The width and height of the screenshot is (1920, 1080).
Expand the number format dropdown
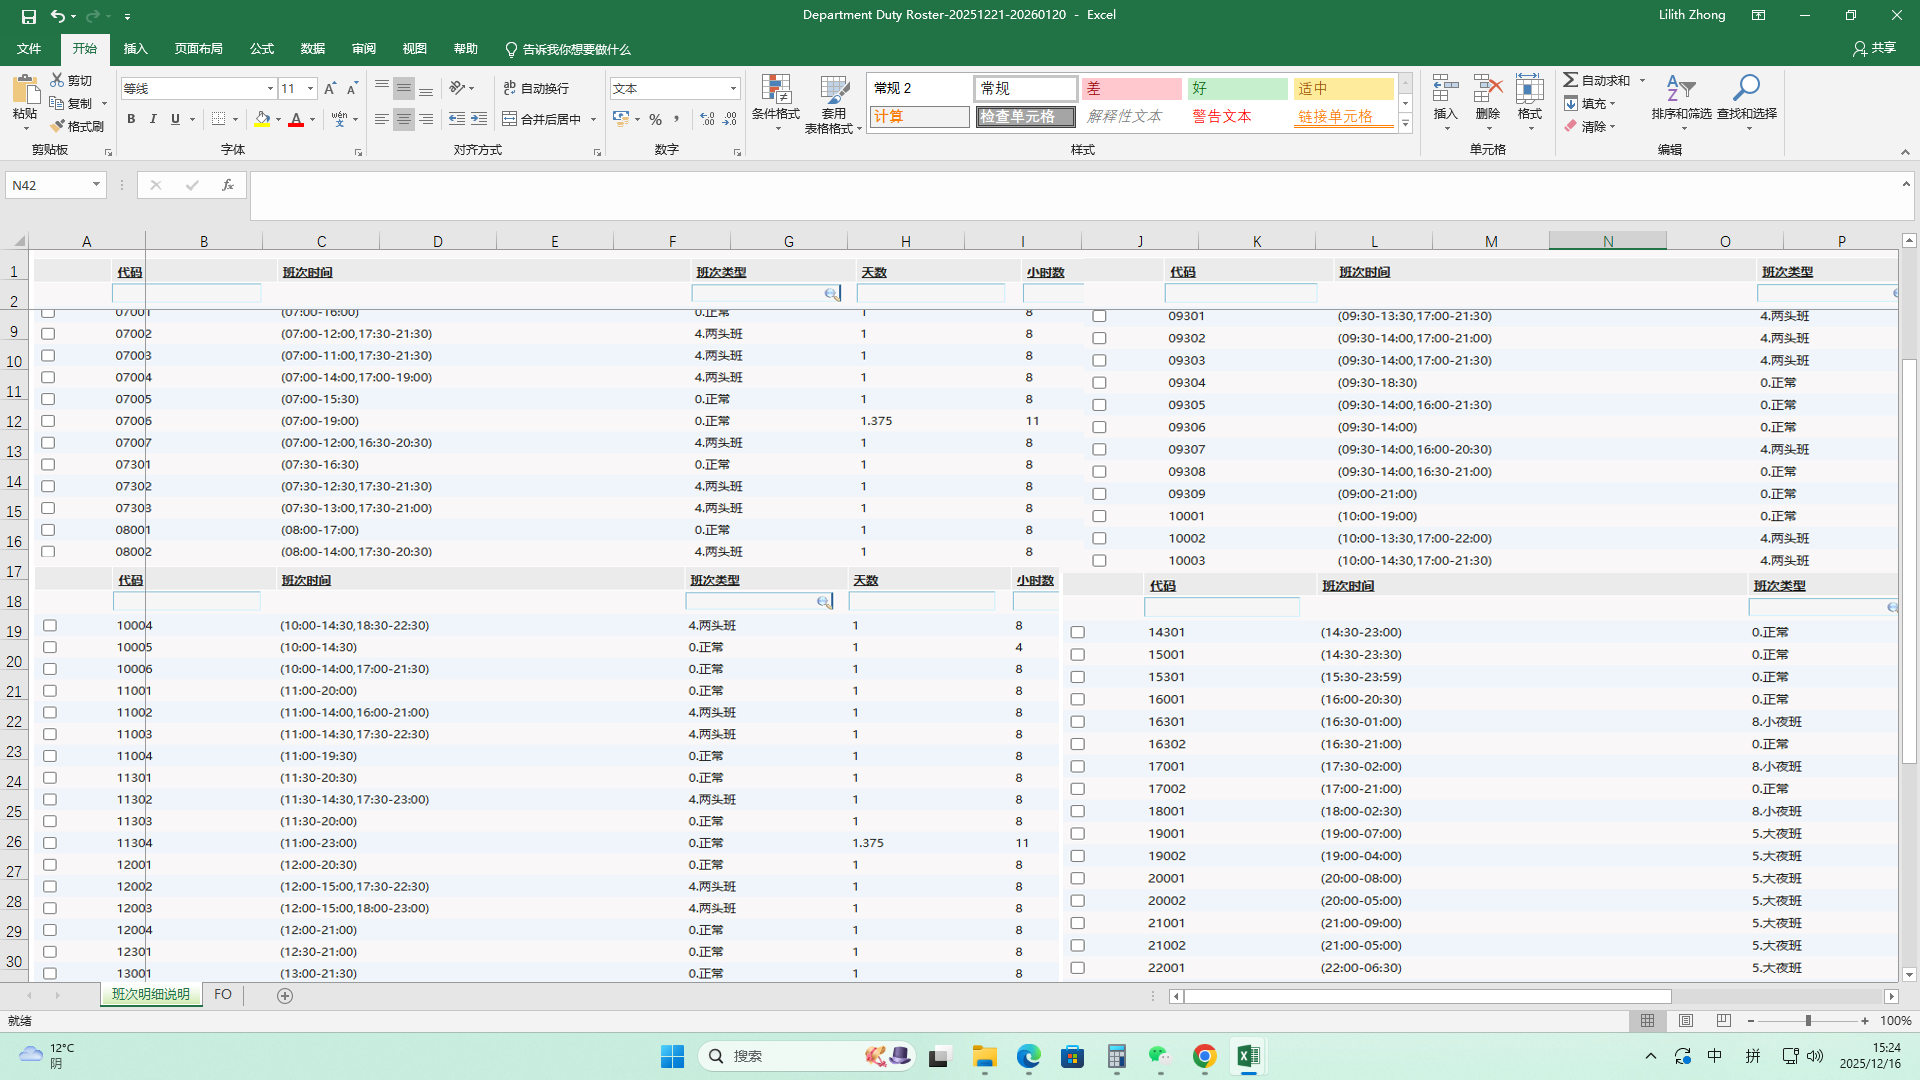733,89
